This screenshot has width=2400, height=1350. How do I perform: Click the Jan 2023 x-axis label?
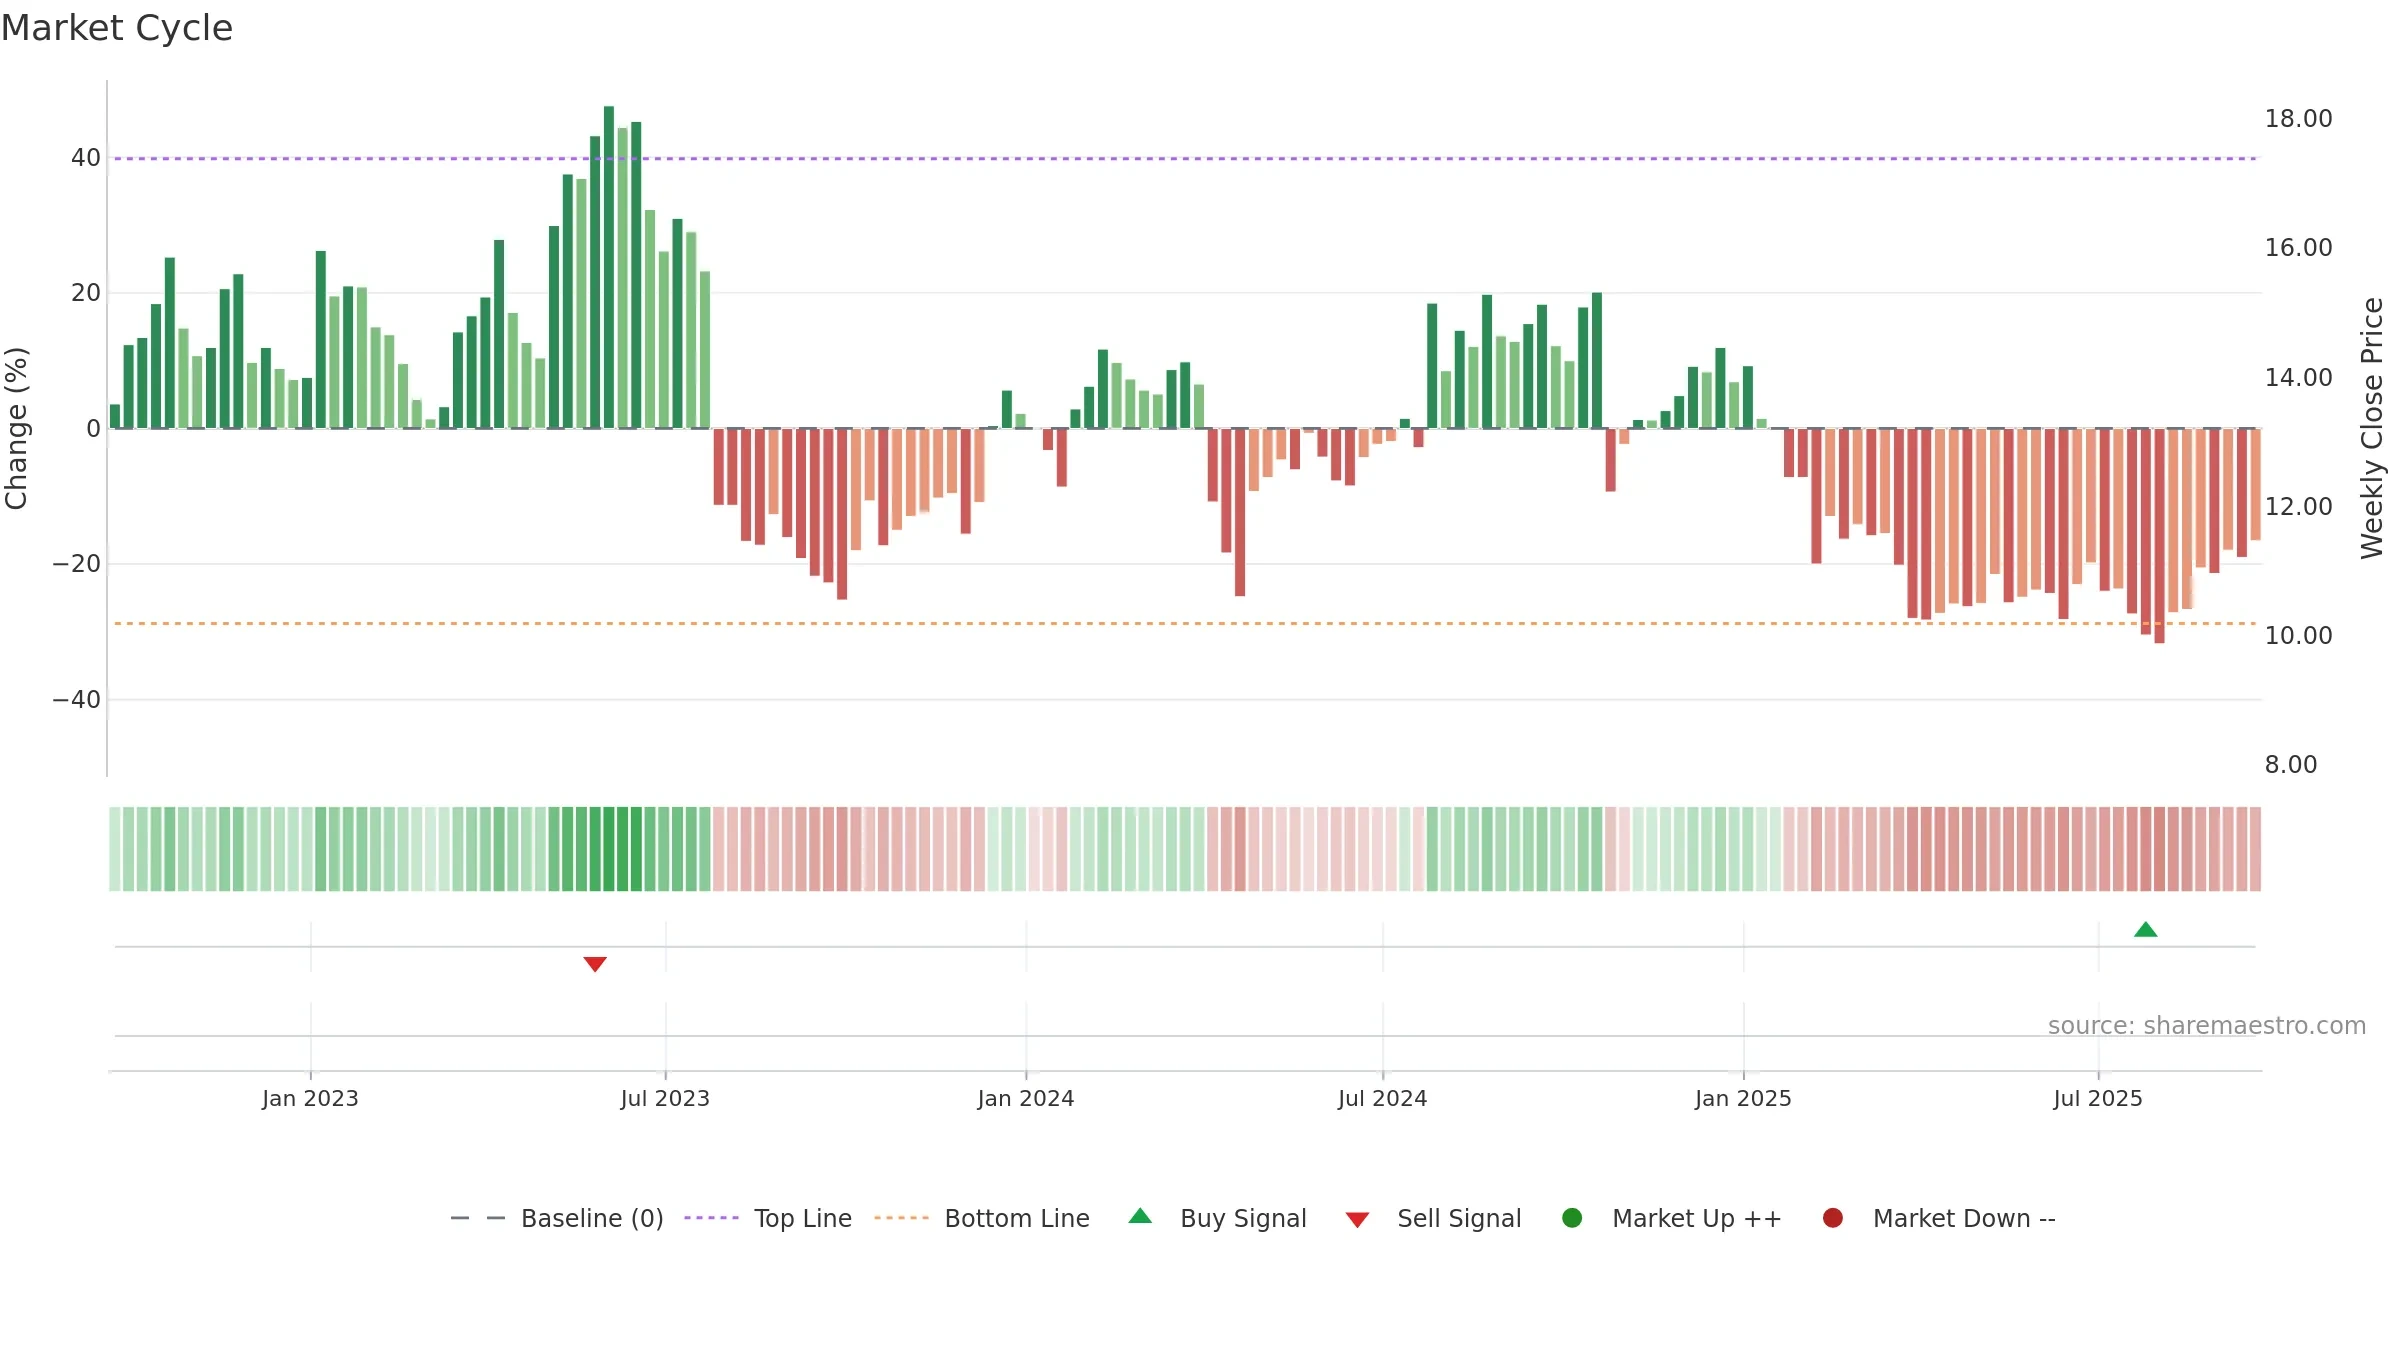click(310, 1098)
